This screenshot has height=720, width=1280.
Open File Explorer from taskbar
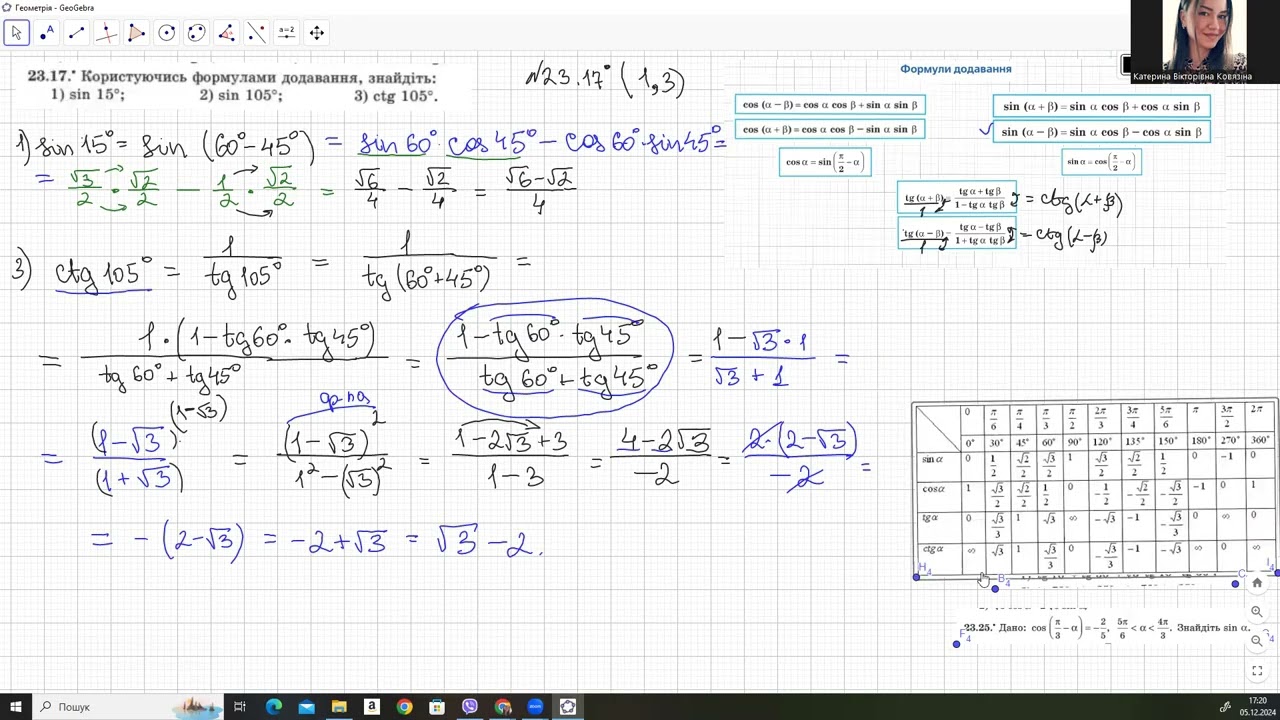click(339, 707)
